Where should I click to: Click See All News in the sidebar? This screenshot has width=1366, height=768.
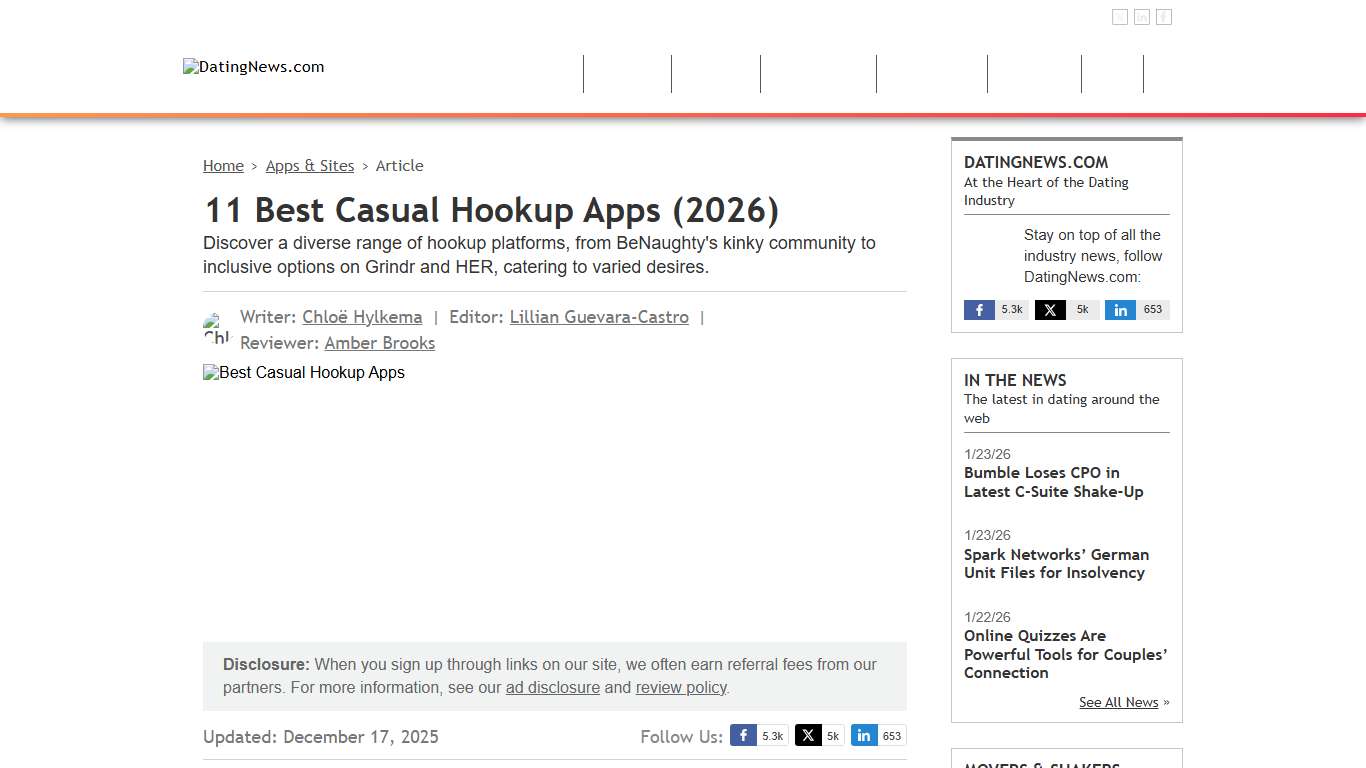point(1118,701)
